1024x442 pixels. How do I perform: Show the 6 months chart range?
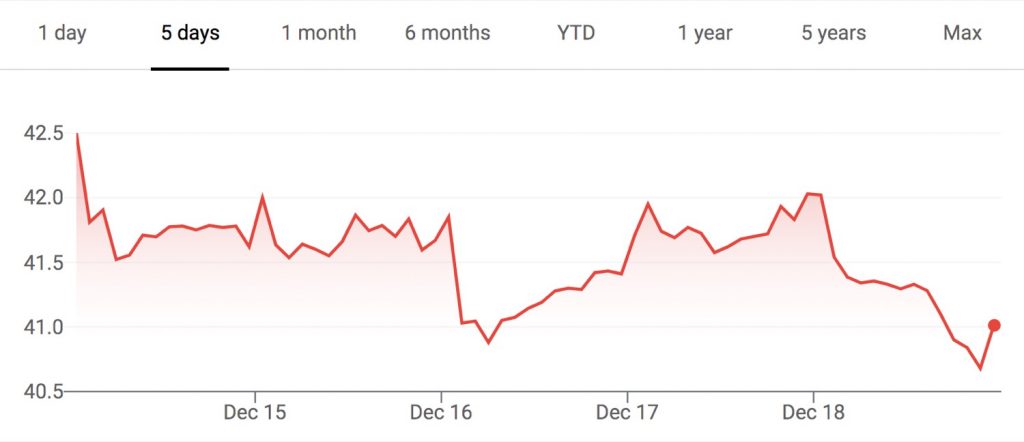tap(447, 33)
